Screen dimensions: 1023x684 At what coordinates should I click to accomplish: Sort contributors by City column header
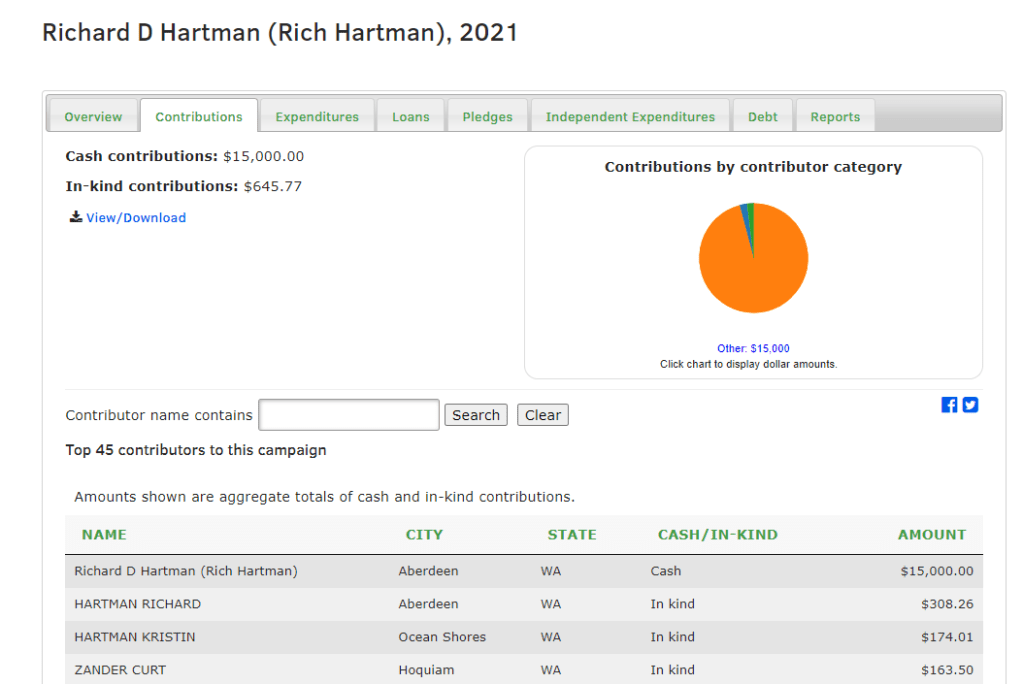(x=424, y=535)
